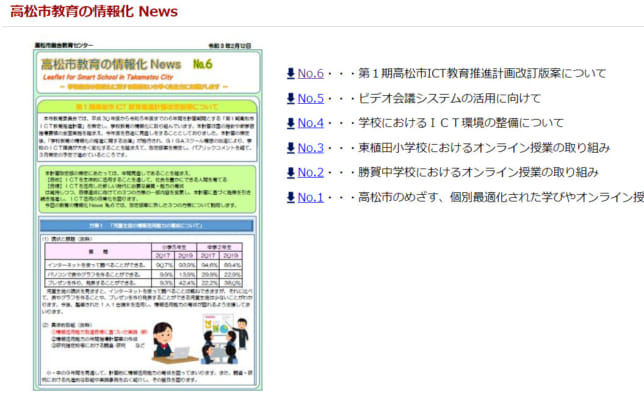The width and height of the screenshot is (644, 395).
Task: Click the No.6 description text about ICT教育推進計画
Action: point(482,73)
